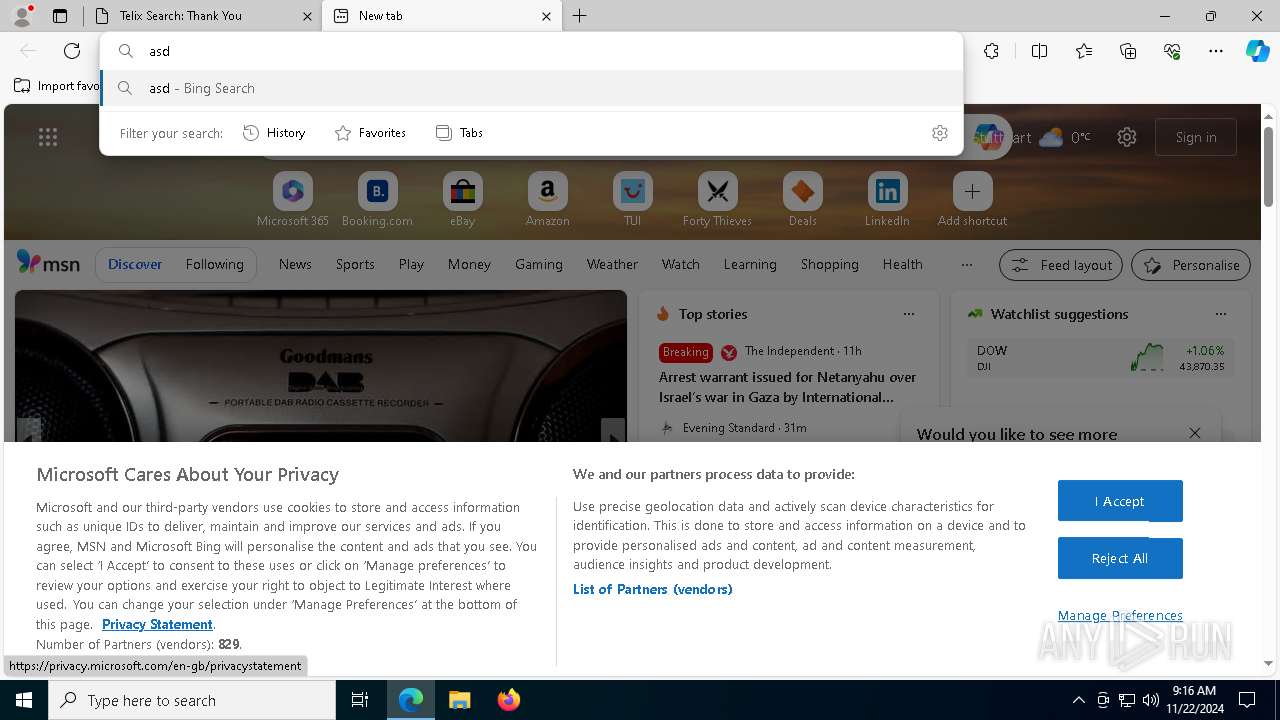Screen dimensions: 1280x720
Task: Open the LinkedIn shortcut tile
Action: pyautogui.click(x=887, y=200)
